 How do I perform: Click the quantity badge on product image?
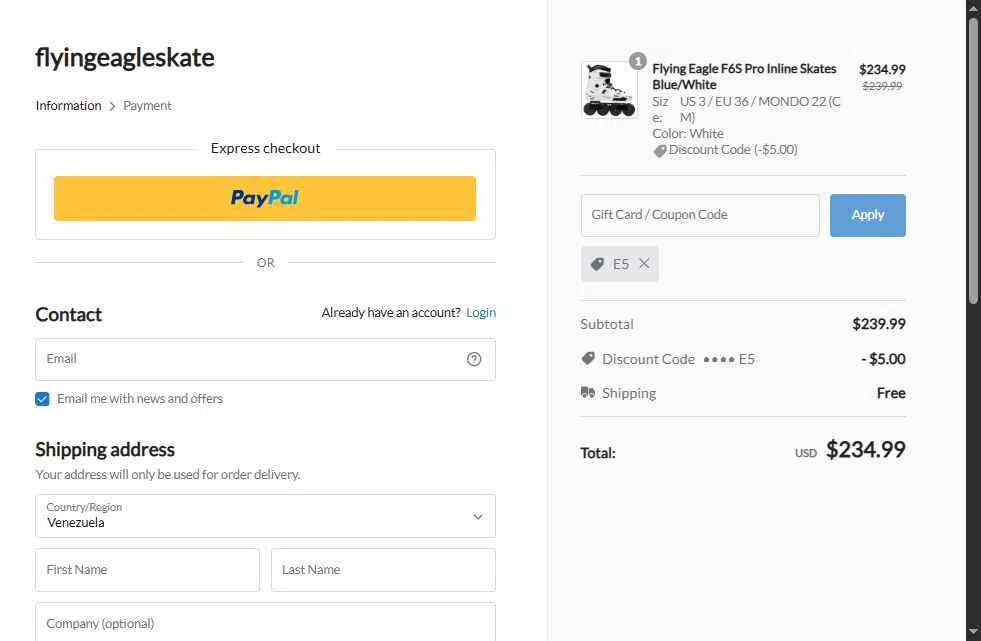(638, 61)
